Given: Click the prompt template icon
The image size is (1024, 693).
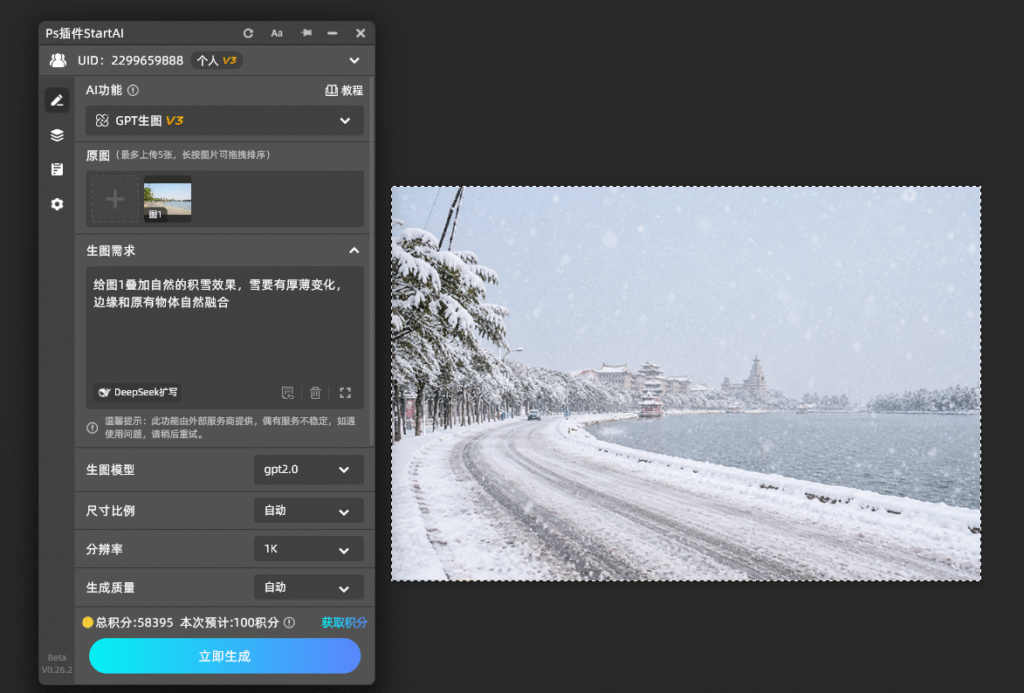Looking at the screenshot, I should pyautogui.click(x=287, y=393).
